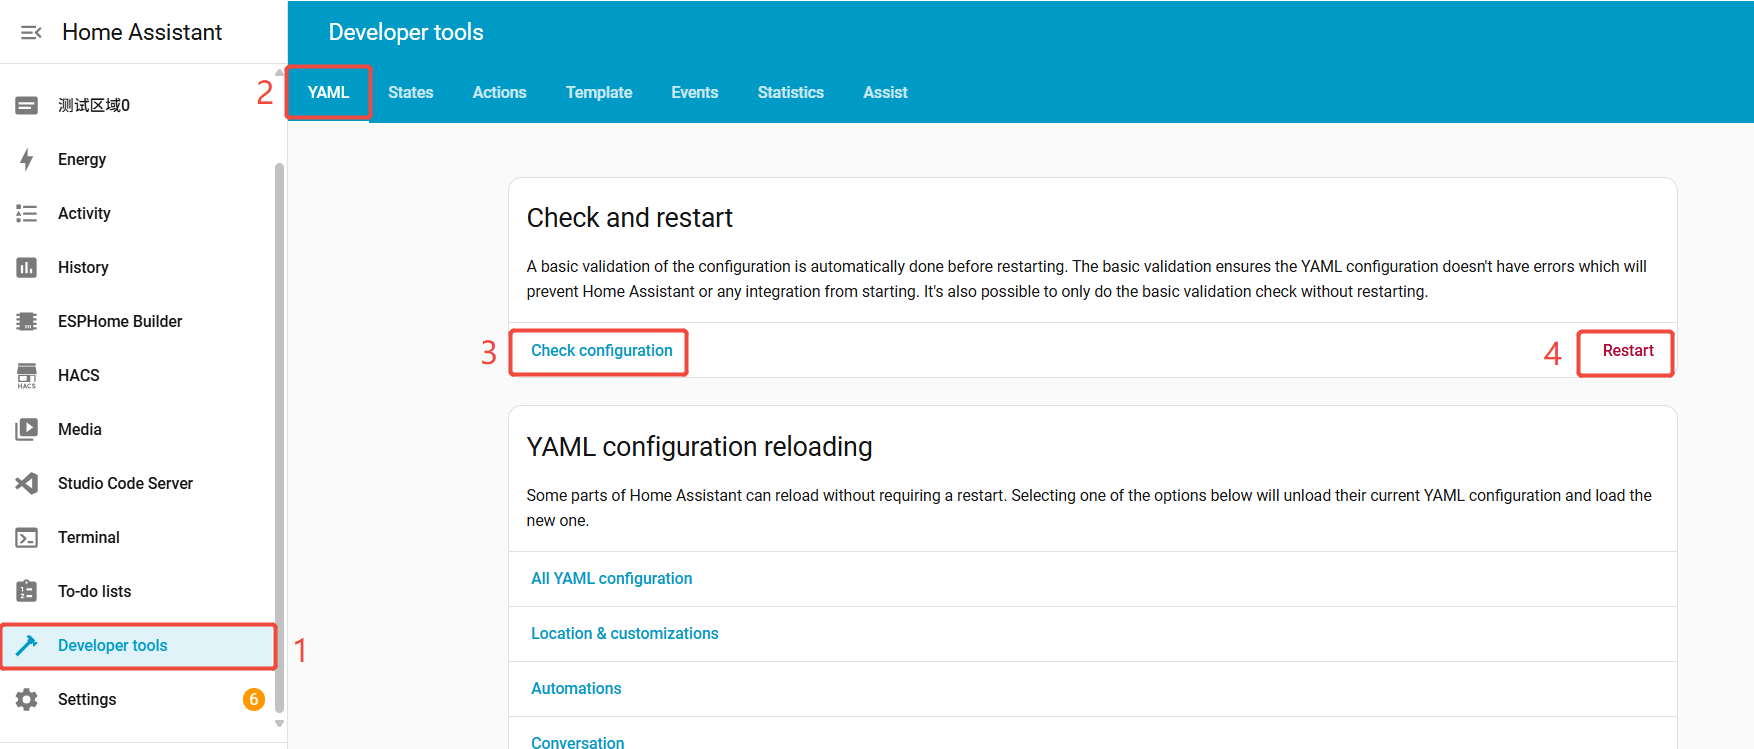
Task: Reload Location & customizations
Action: 624,633
